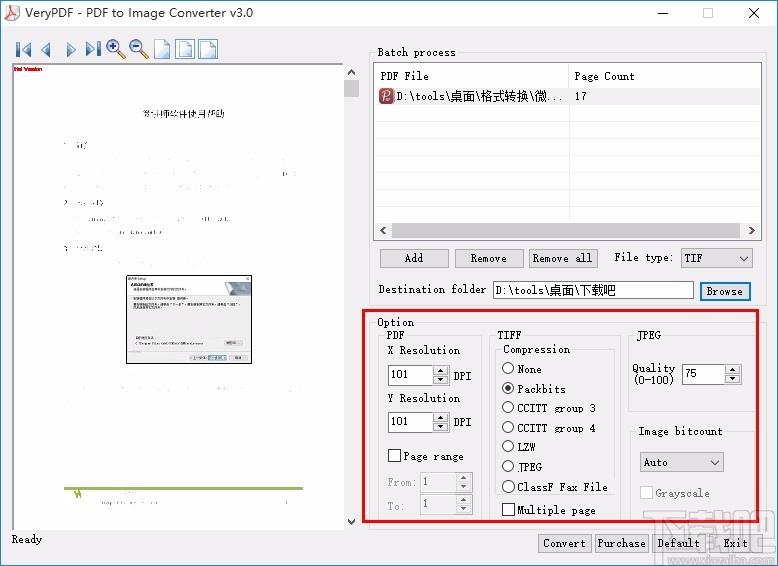Select the PDF file row in batch list
778x566 pixels.
(x=568, y=96)
